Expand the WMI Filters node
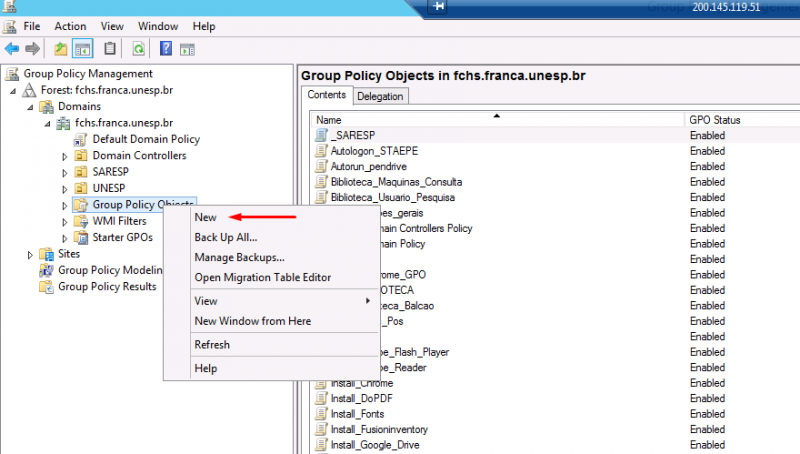Screen dimensions: 800x454 coord(65,222)
